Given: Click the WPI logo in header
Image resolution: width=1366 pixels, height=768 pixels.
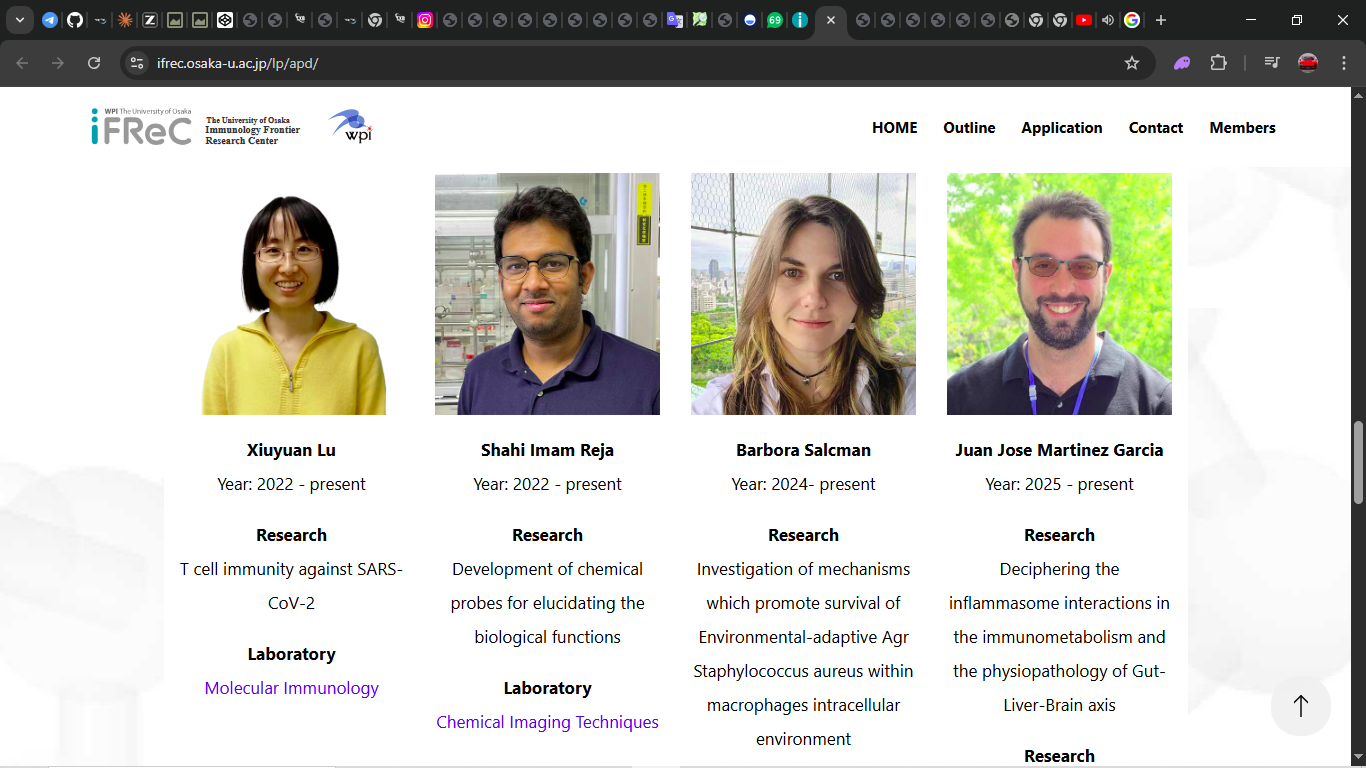Looking at the screenshot, I should 351,126.
